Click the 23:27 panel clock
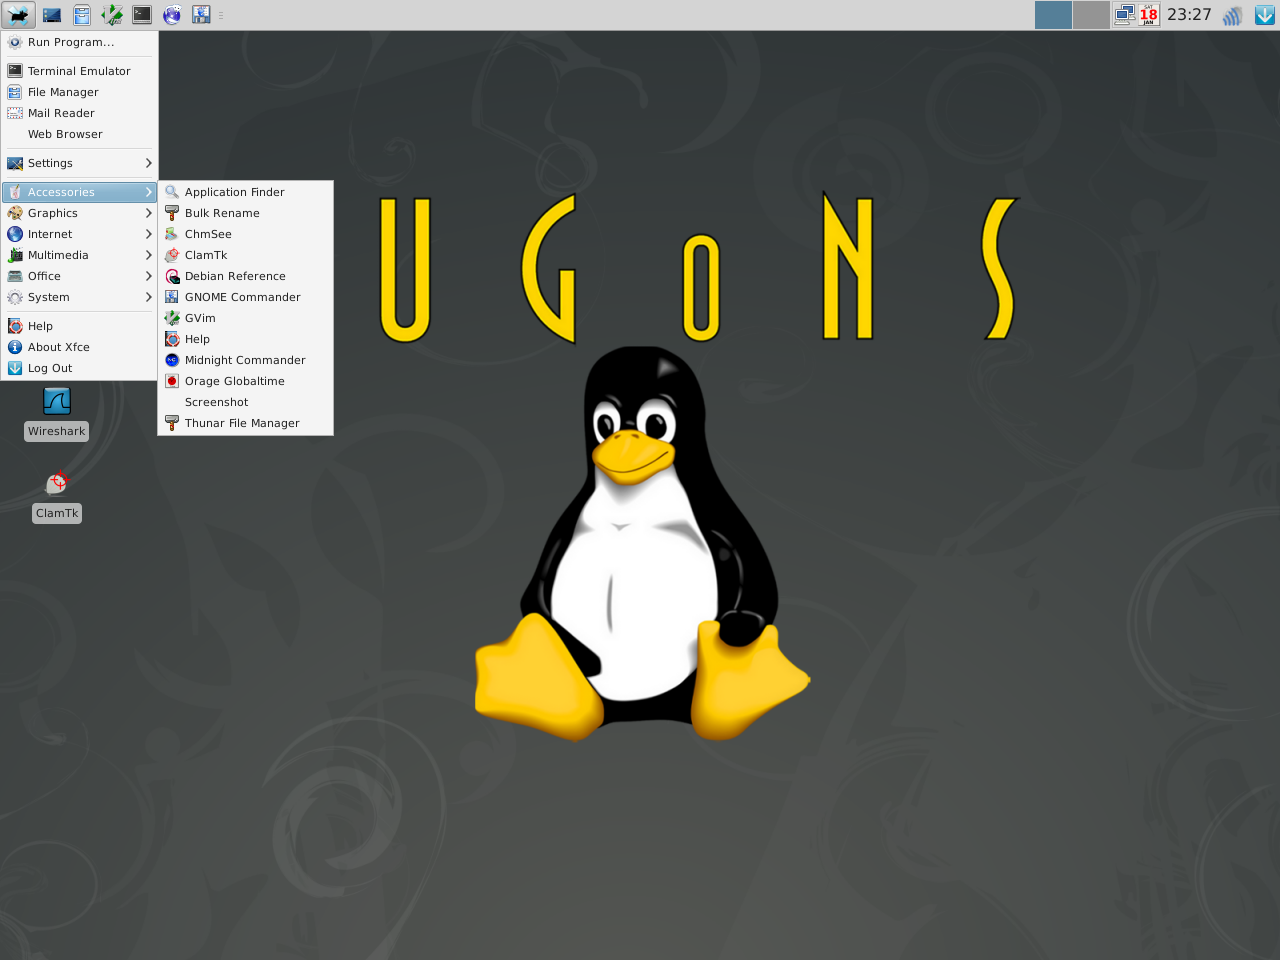Screen dimensions: 1280x960 pyautogui.click(x=1189, y=15)
